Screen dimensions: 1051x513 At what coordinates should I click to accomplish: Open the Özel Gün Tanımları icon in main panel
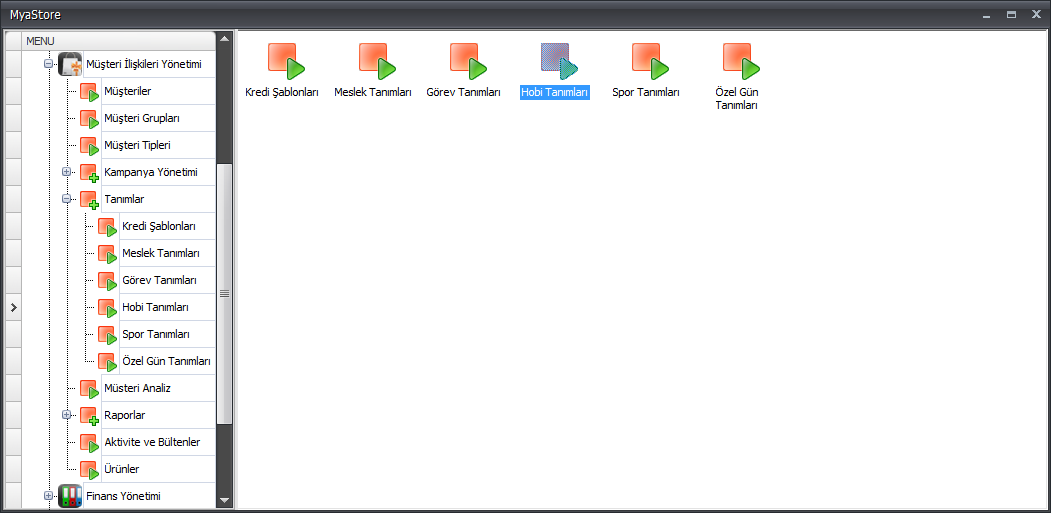[x=737, y=62]
